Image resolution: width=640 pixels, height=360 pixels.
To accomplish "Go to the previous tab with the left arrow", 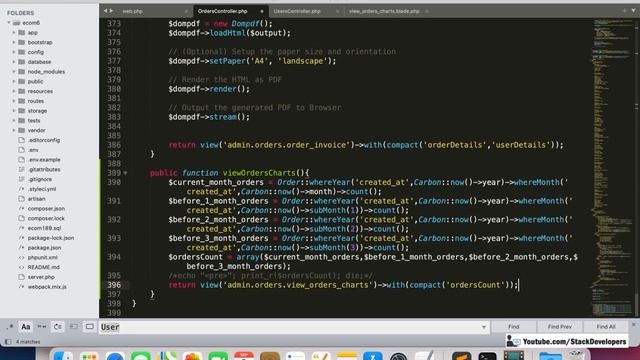I will (105, 11).
